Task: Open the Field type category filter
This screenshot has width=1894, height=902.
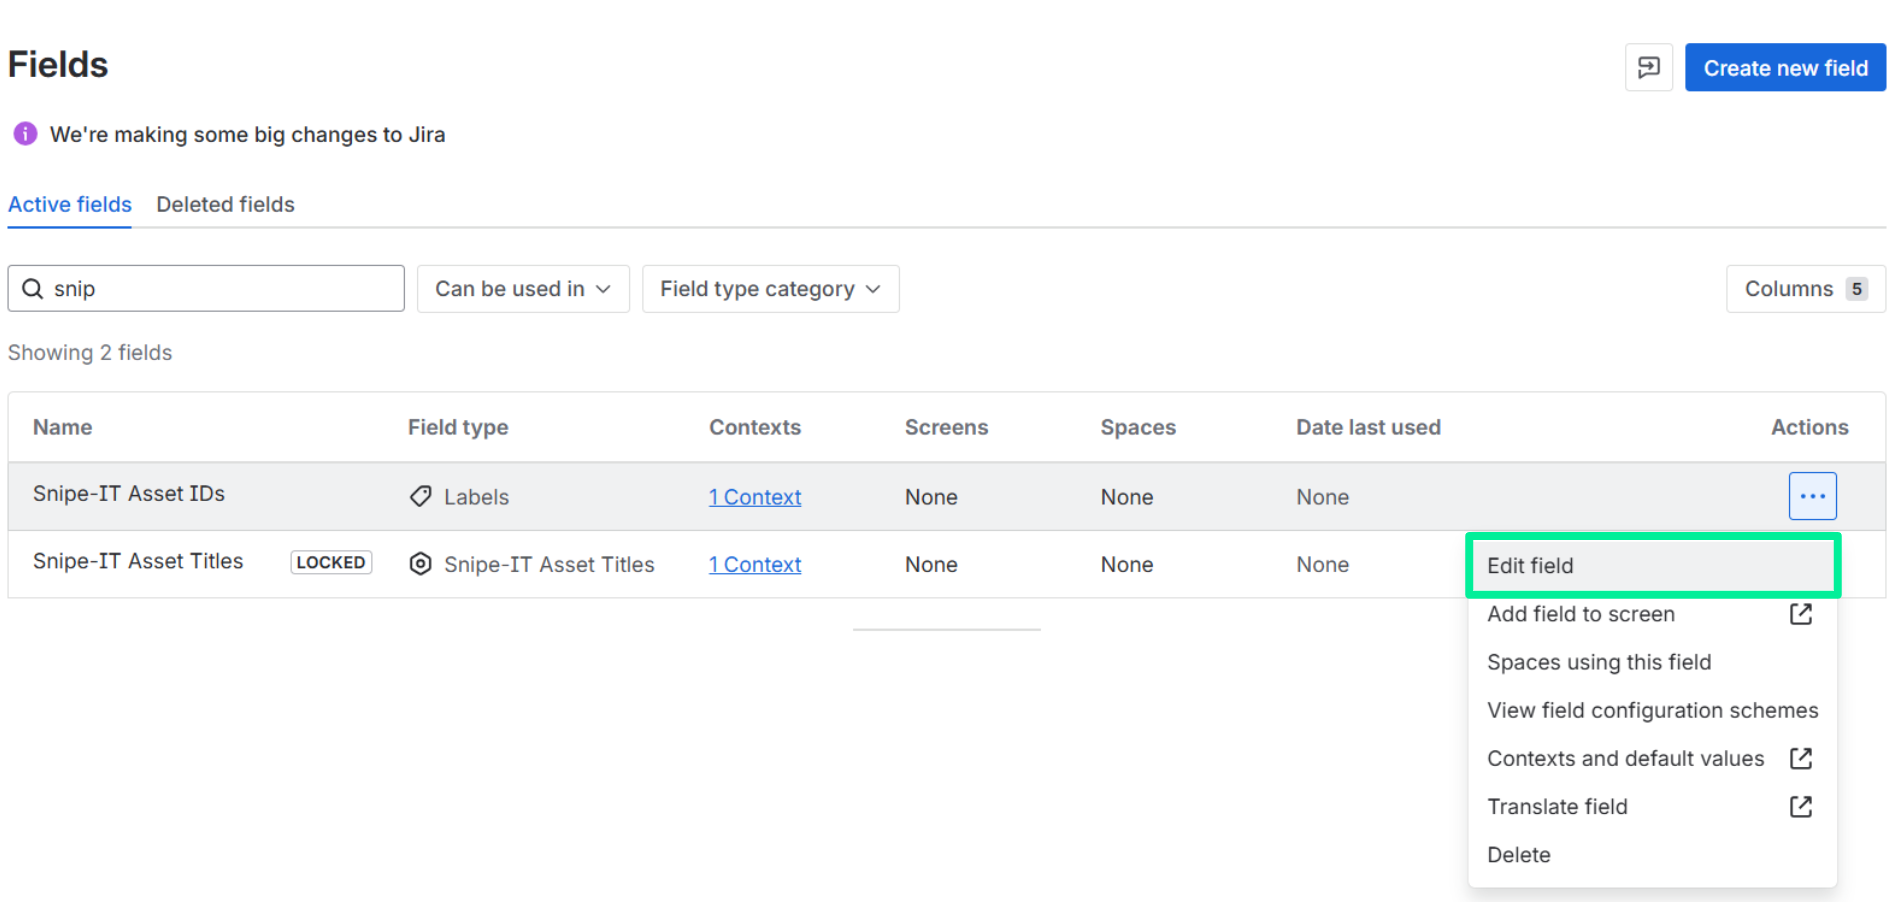Action: tap(770, 289)
